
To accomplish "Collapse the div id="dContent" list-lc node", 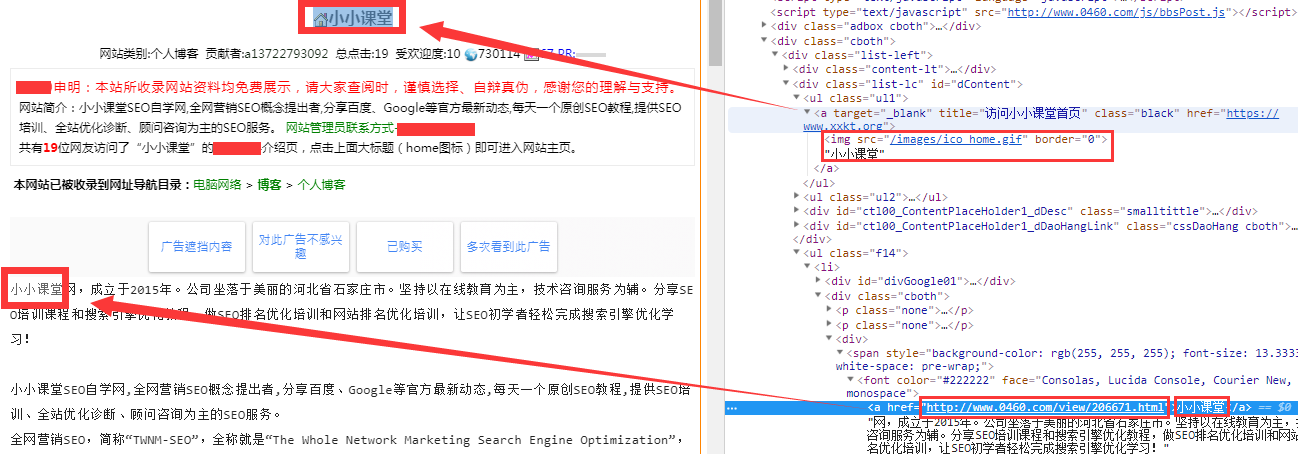I will click(786, 84).
